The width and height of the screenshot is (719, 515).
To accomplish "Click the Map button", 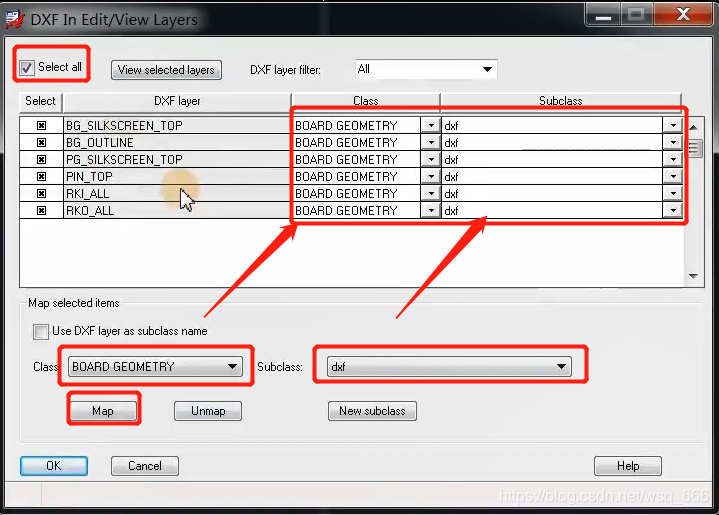I will point(103,410).
